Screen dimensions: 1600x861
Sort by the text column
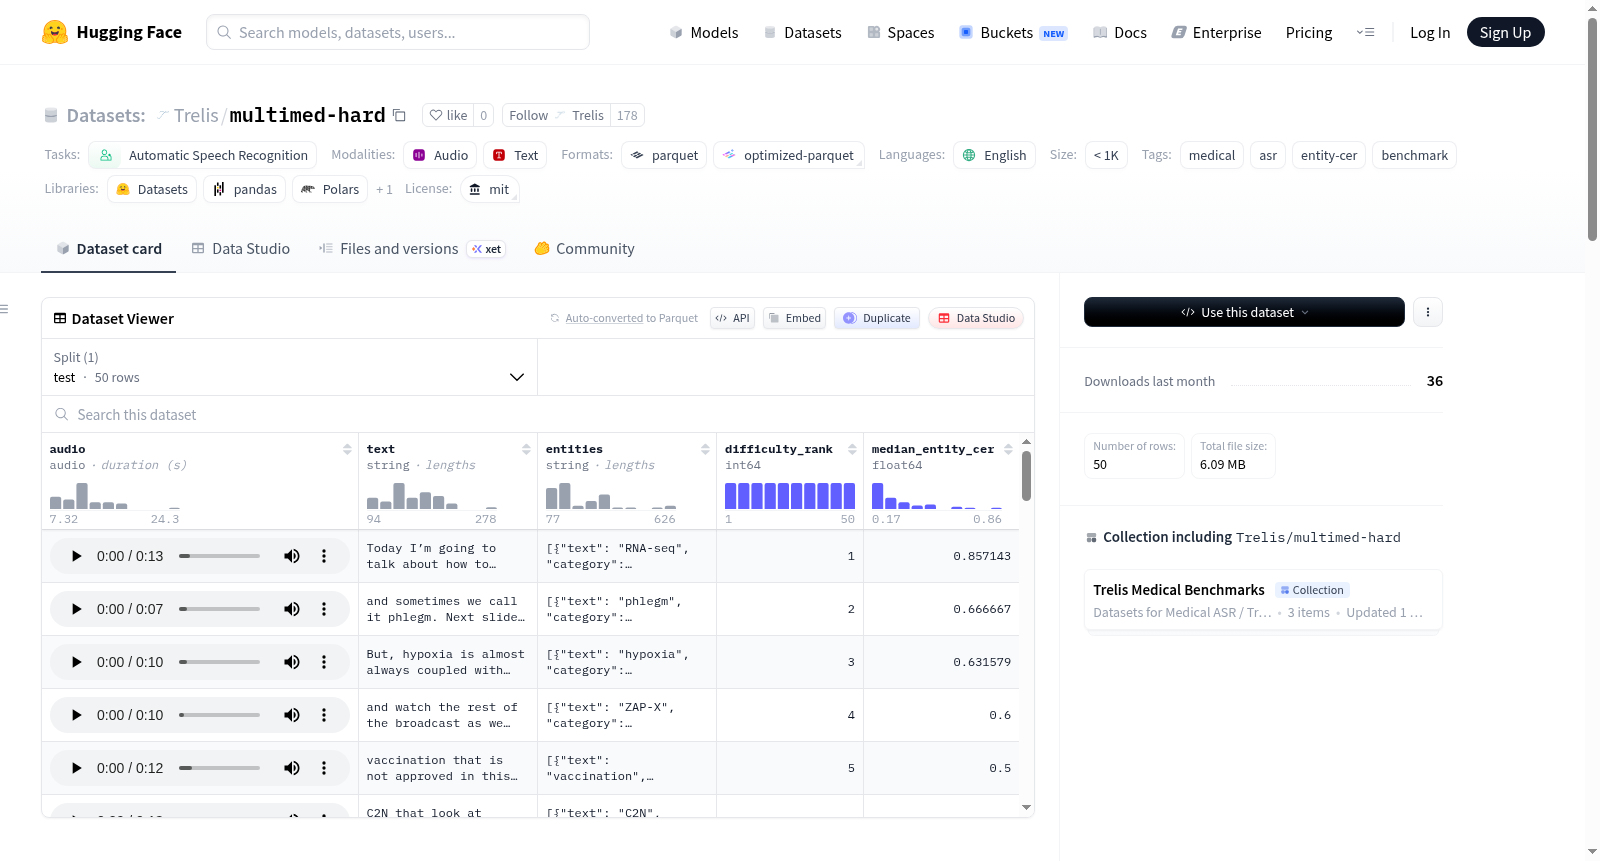526,449
